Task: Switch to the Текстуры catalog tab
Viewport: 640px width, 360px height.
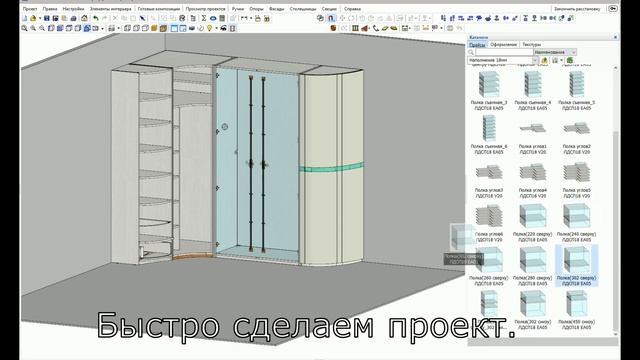Action: [x=531, y=44]
